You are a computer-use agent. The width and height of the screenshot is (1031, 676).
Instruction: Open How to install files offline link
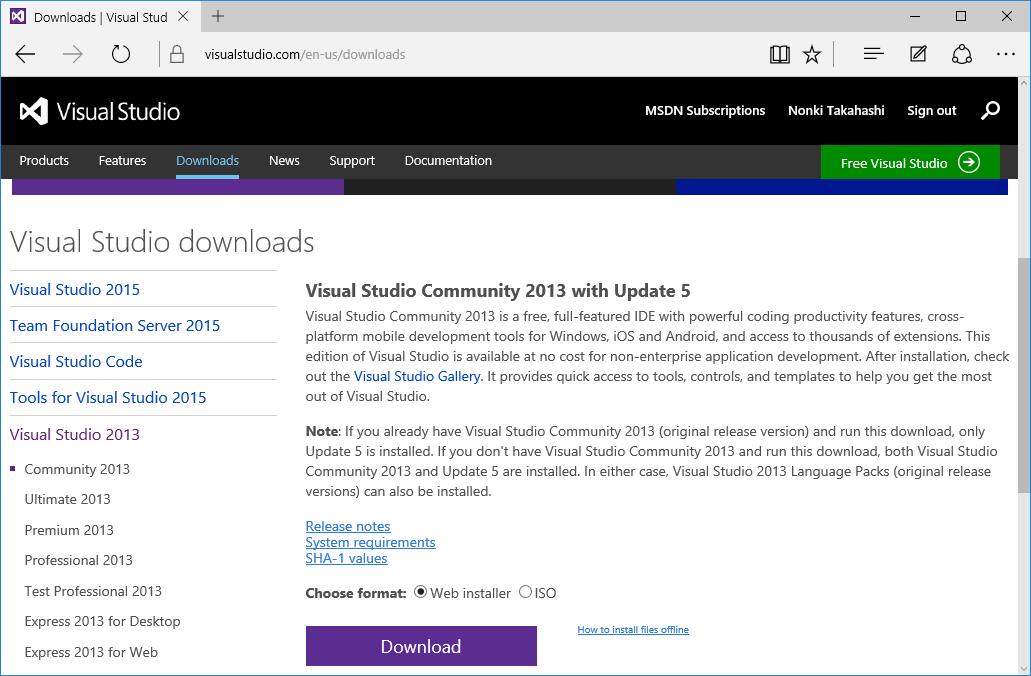pyautogui.click(x=633, y=629)
